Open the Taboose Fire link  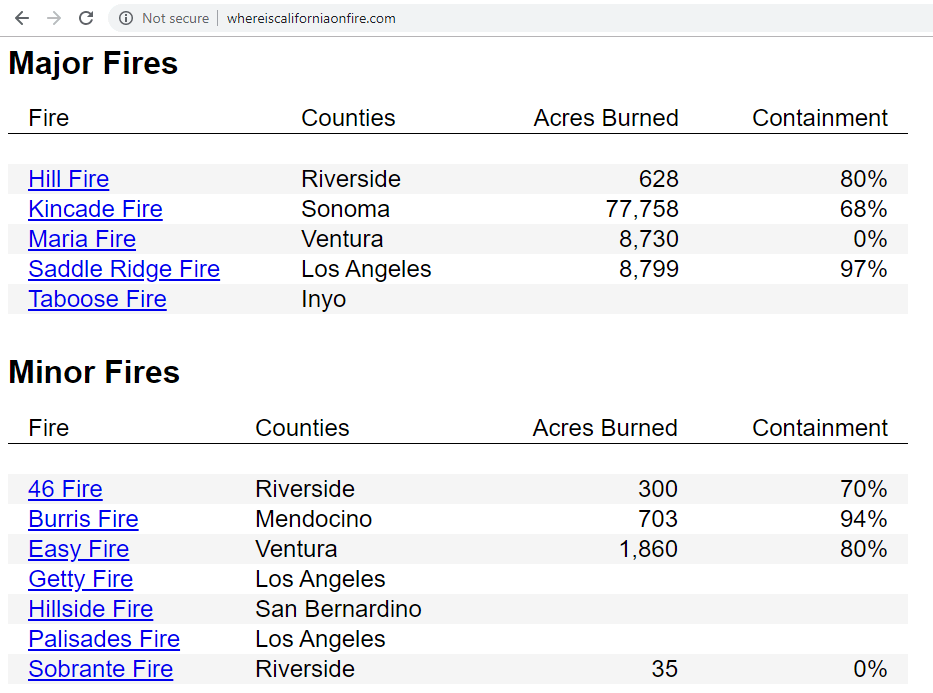point(98,299)
